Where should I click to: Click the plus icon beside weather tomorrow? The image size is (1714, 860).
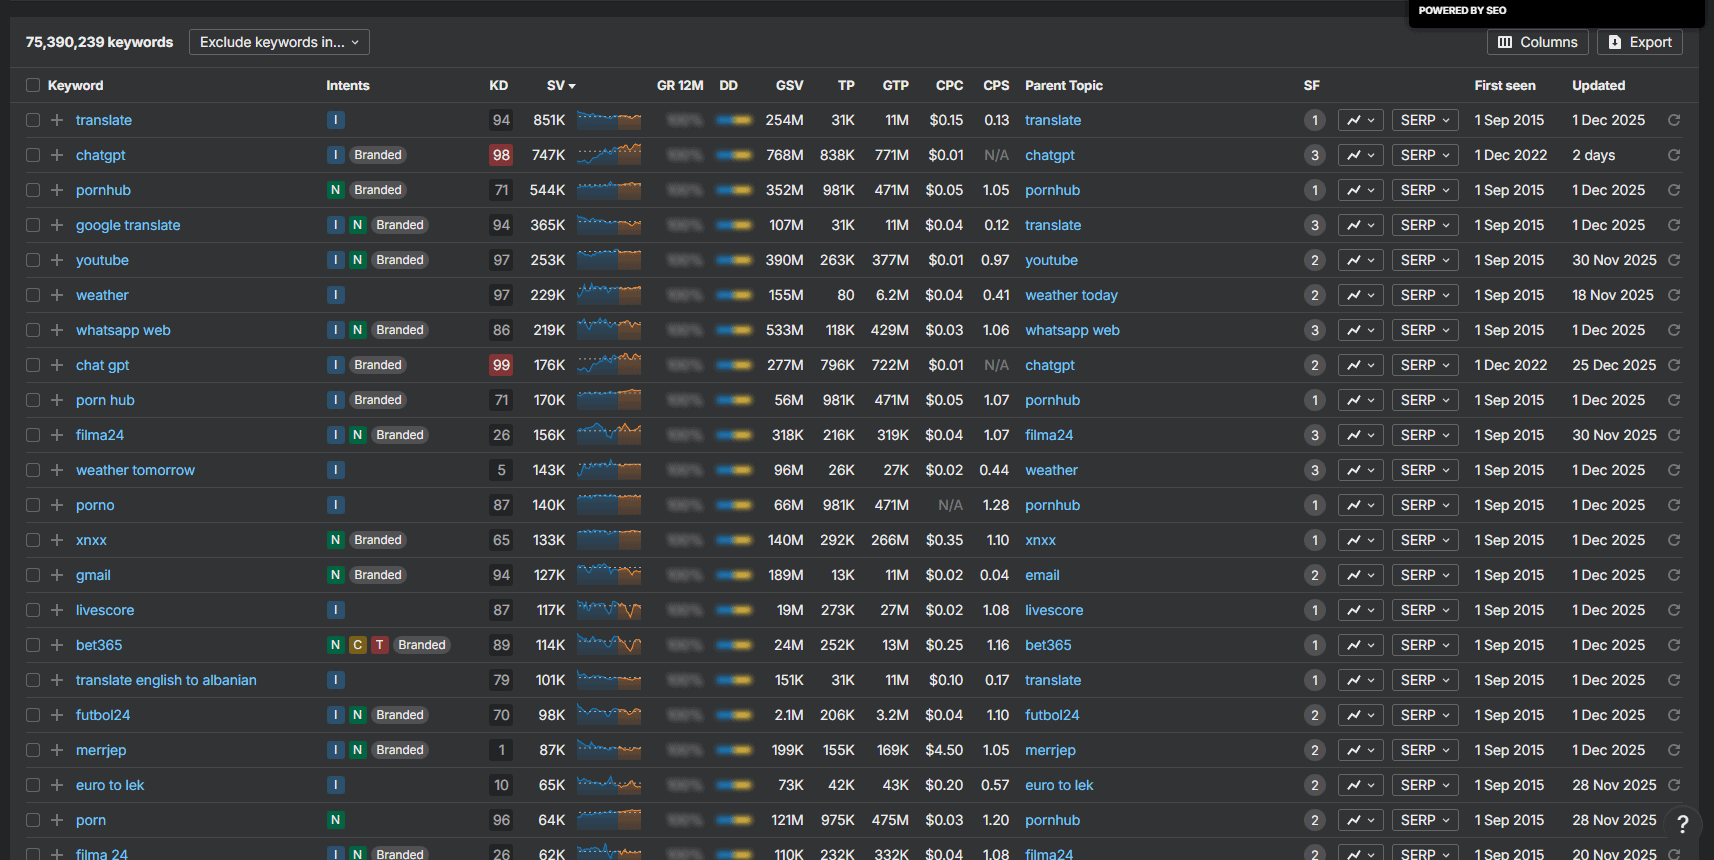57,470
